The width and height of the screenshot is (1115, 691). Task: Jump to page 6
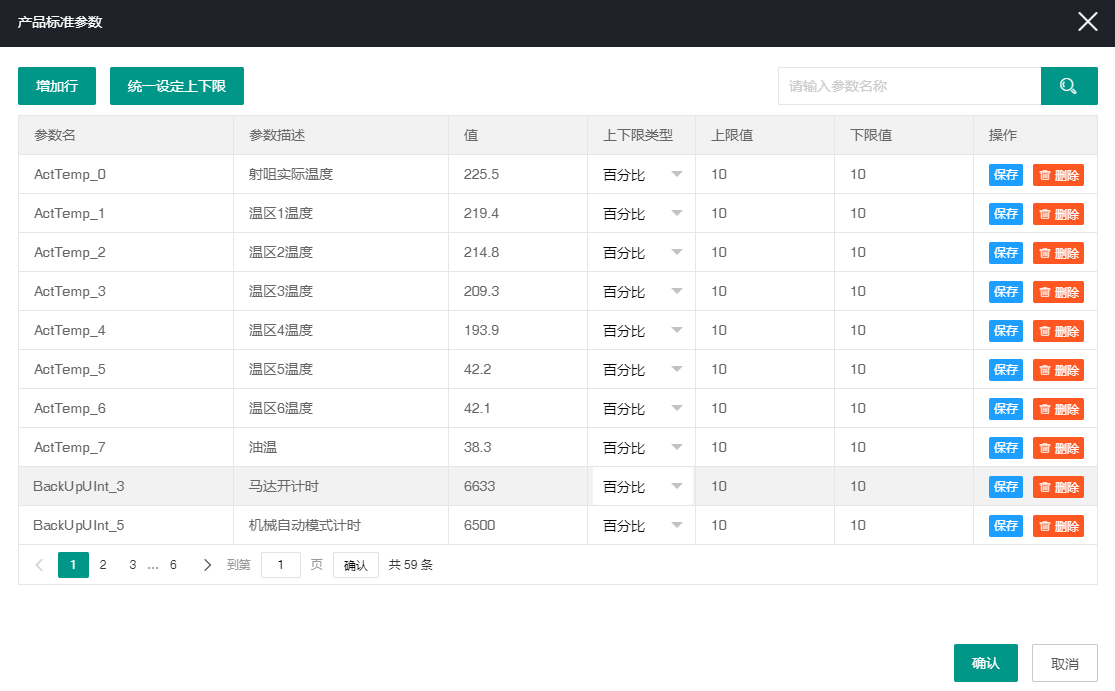(172, 564)
